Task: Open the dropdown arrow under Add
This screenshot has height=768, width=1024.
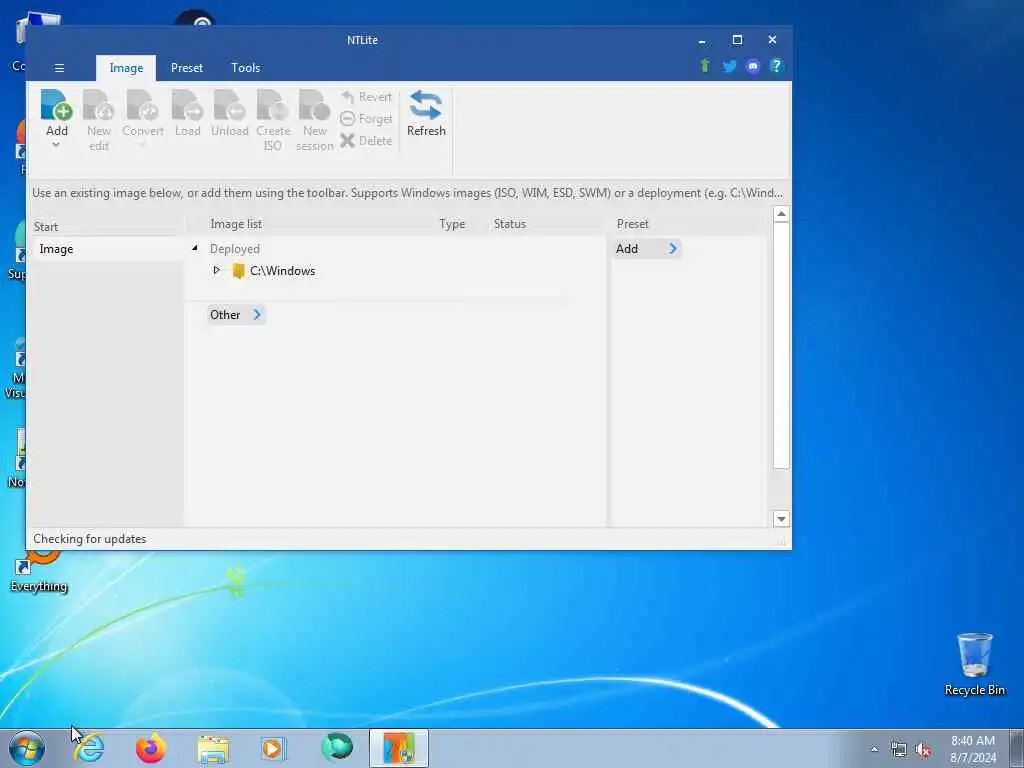Action: click(56, 145)
